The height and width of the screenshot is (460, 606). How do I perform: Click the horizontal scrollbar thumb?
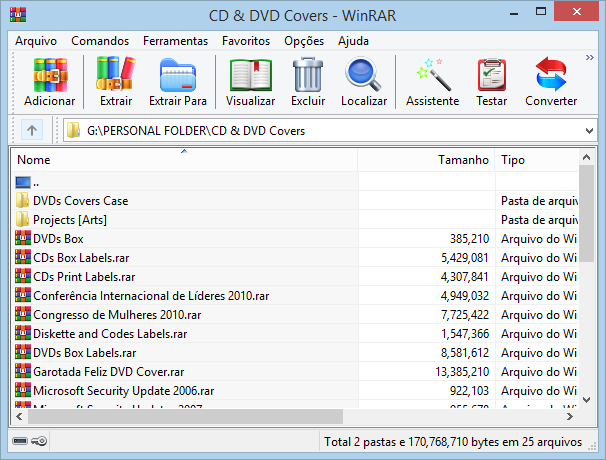pos(185,416)
